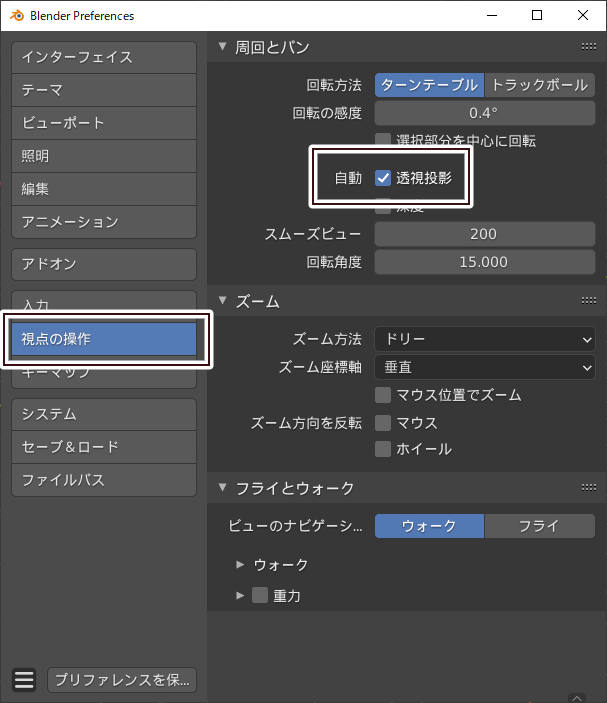Maximize the Blender Preferences window

pos(537,16)
